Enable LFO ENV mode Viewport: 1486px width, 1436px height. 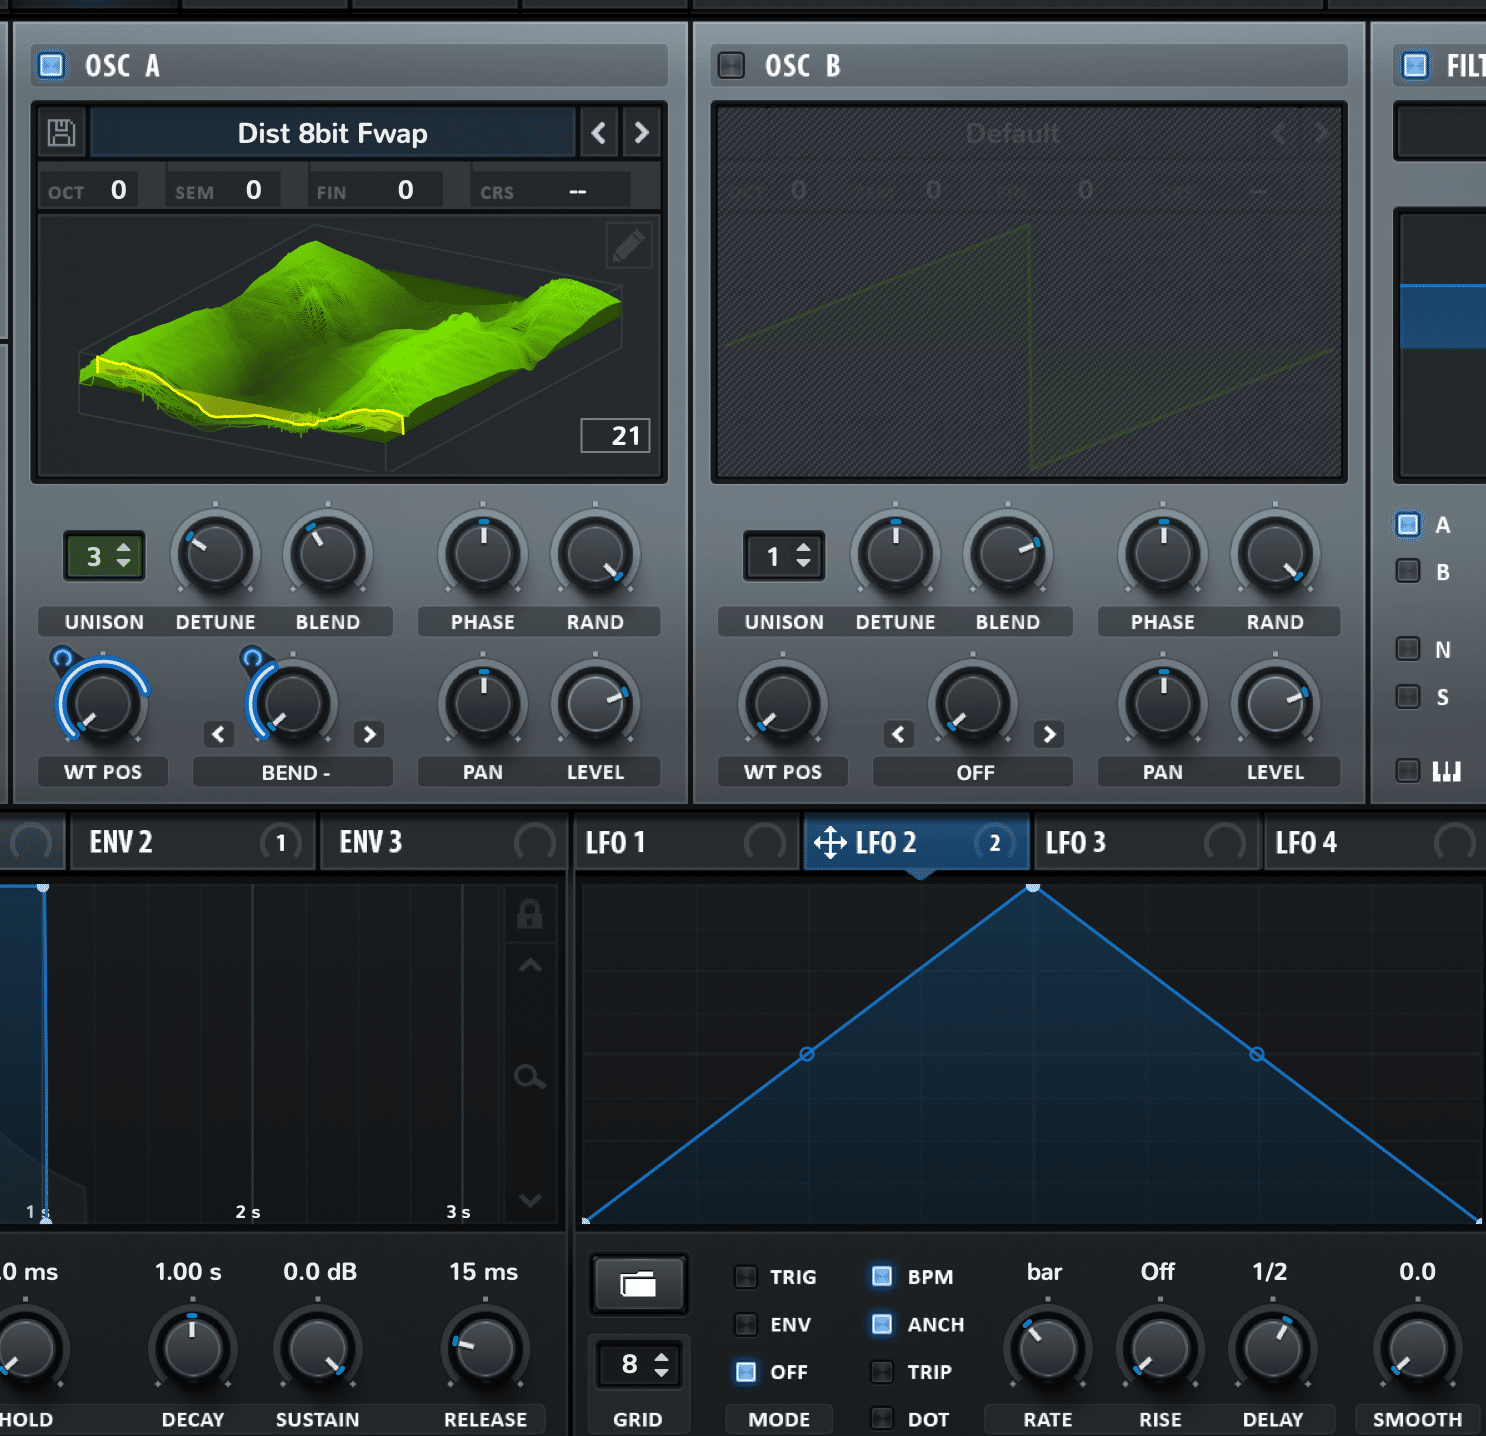746,1325
